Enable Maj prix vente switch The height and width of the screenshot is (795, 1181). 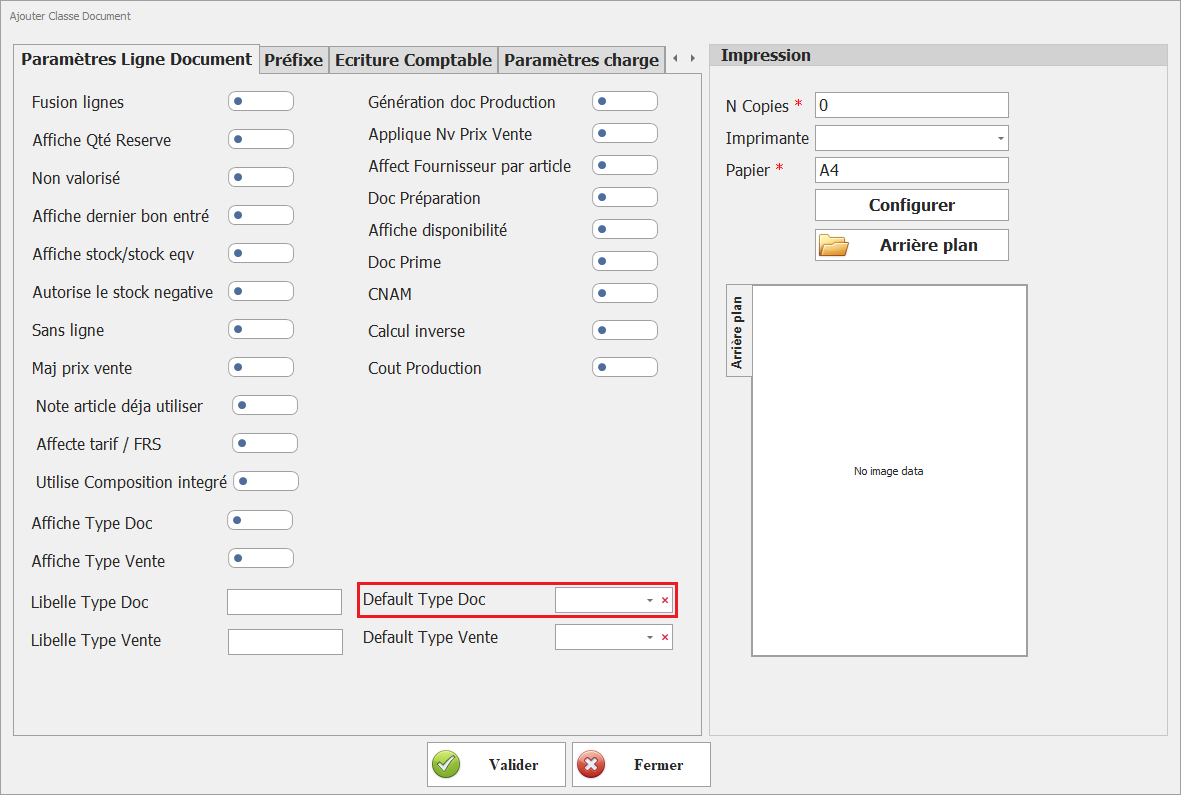[261, 367]
